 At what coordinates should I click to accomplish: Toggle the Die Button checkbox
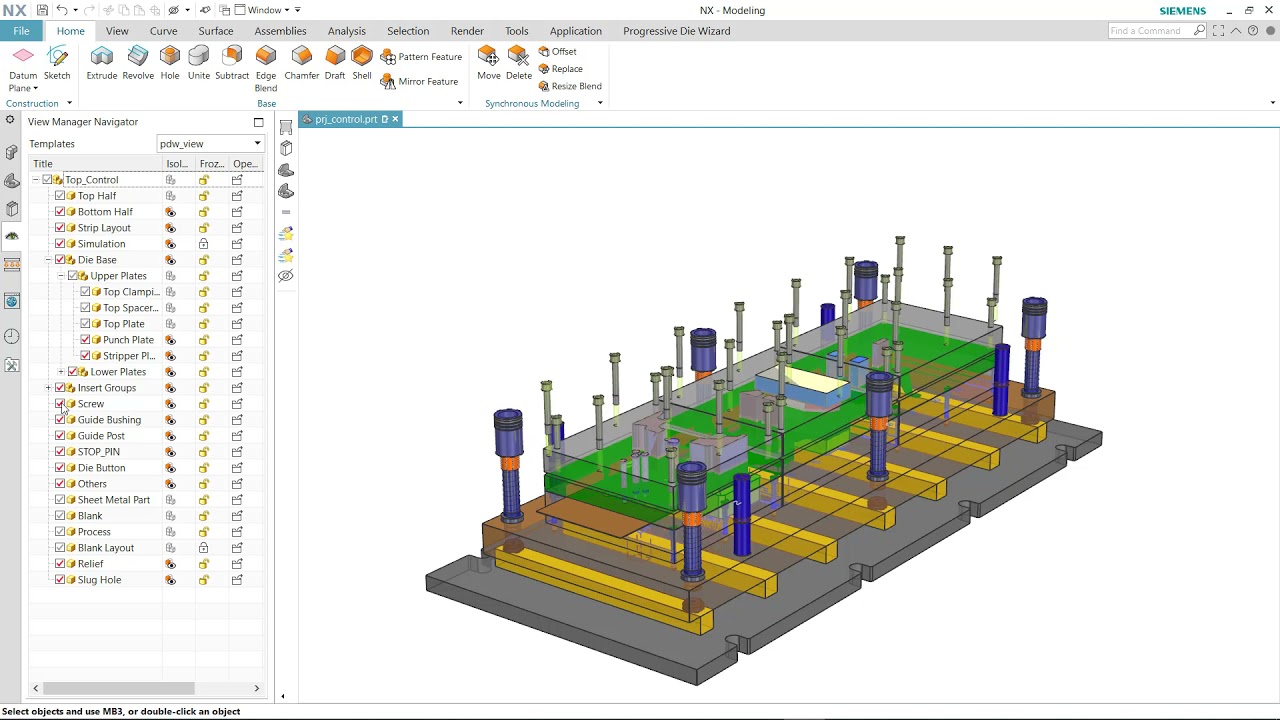coord(60,468)
